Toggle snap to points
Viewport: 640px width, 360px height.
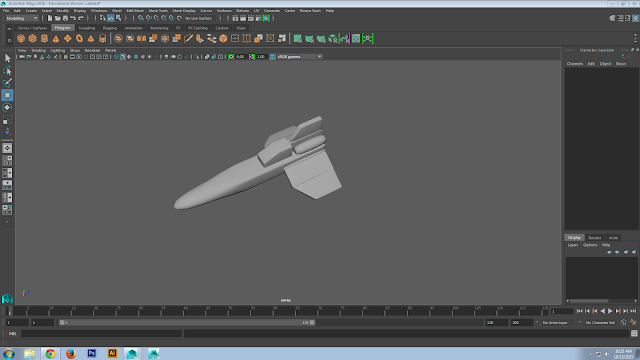pyautogui.click(x=156, y=18)
